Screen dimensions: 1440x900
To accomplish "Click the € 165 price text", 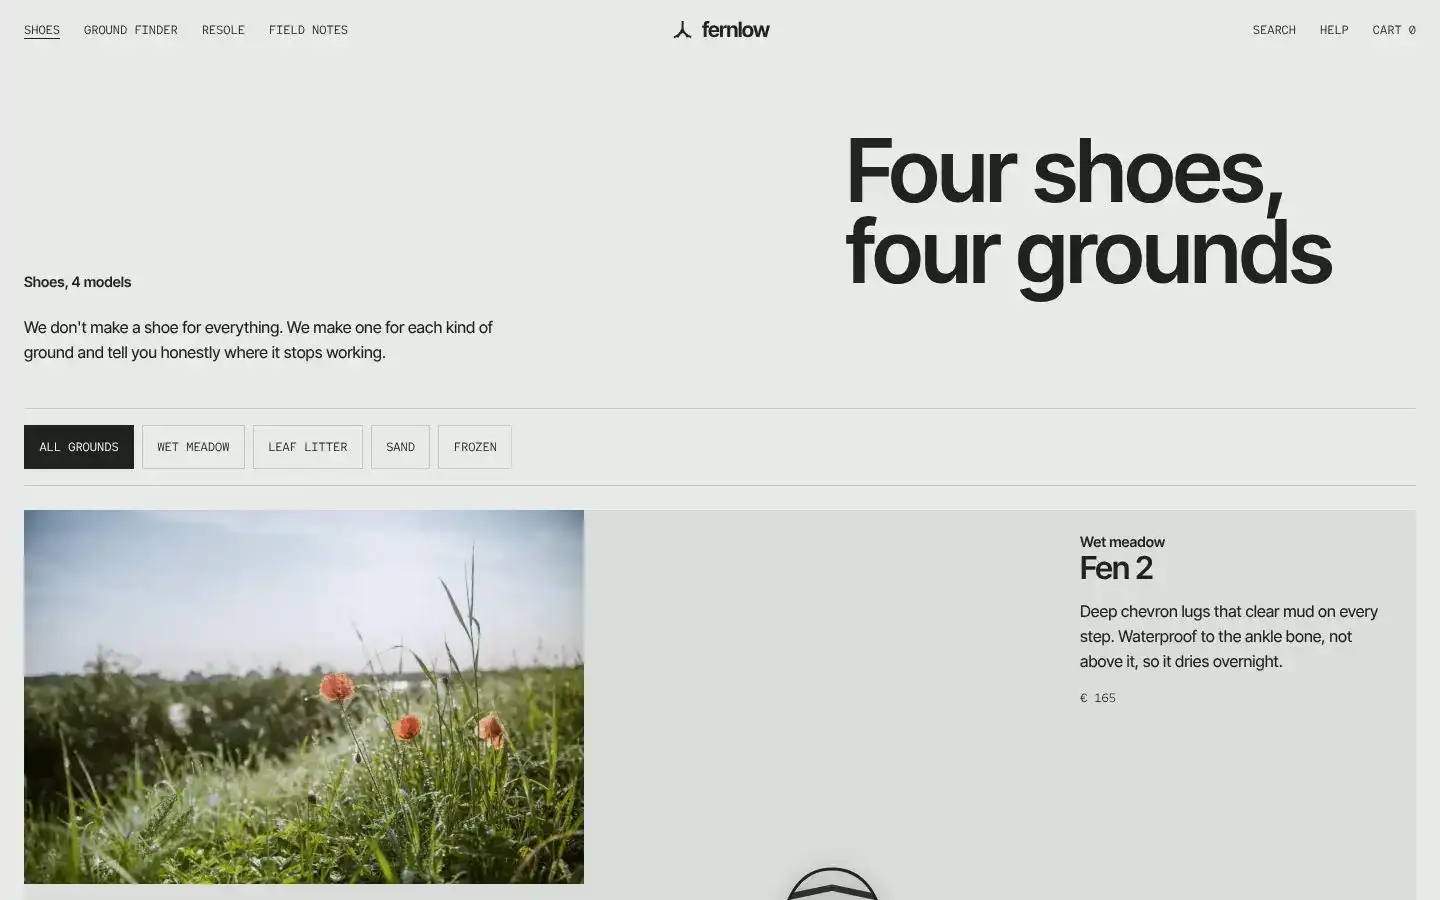I will coord(1098,698).
